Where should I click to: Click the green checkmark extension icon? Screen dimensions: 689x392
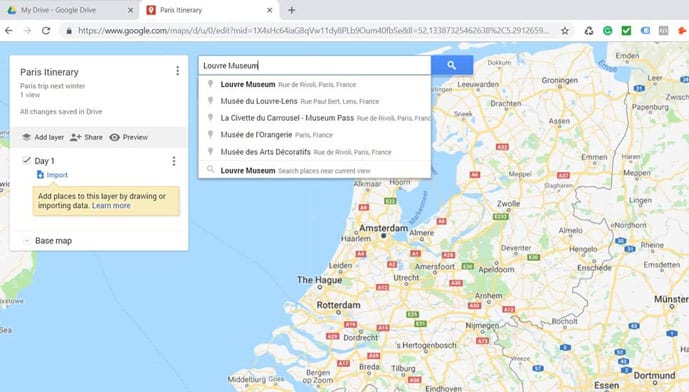point(626,31)
